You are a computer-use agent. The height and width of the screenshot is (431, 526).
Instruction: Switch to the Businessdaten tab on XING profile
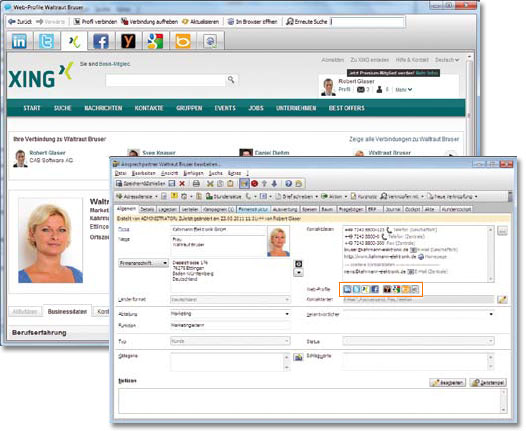[67, 312]
